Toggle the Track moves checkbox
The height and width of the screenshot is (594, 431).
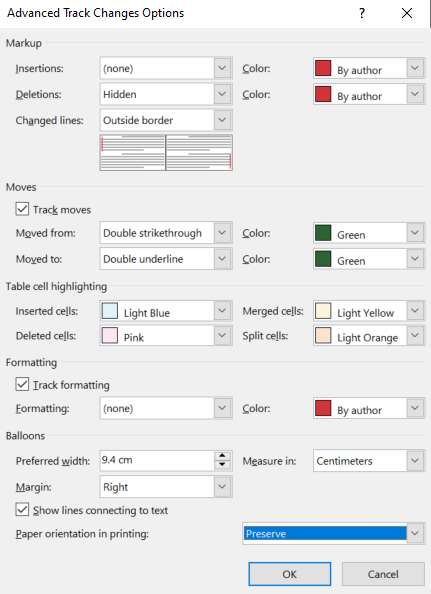click(22, 209)
